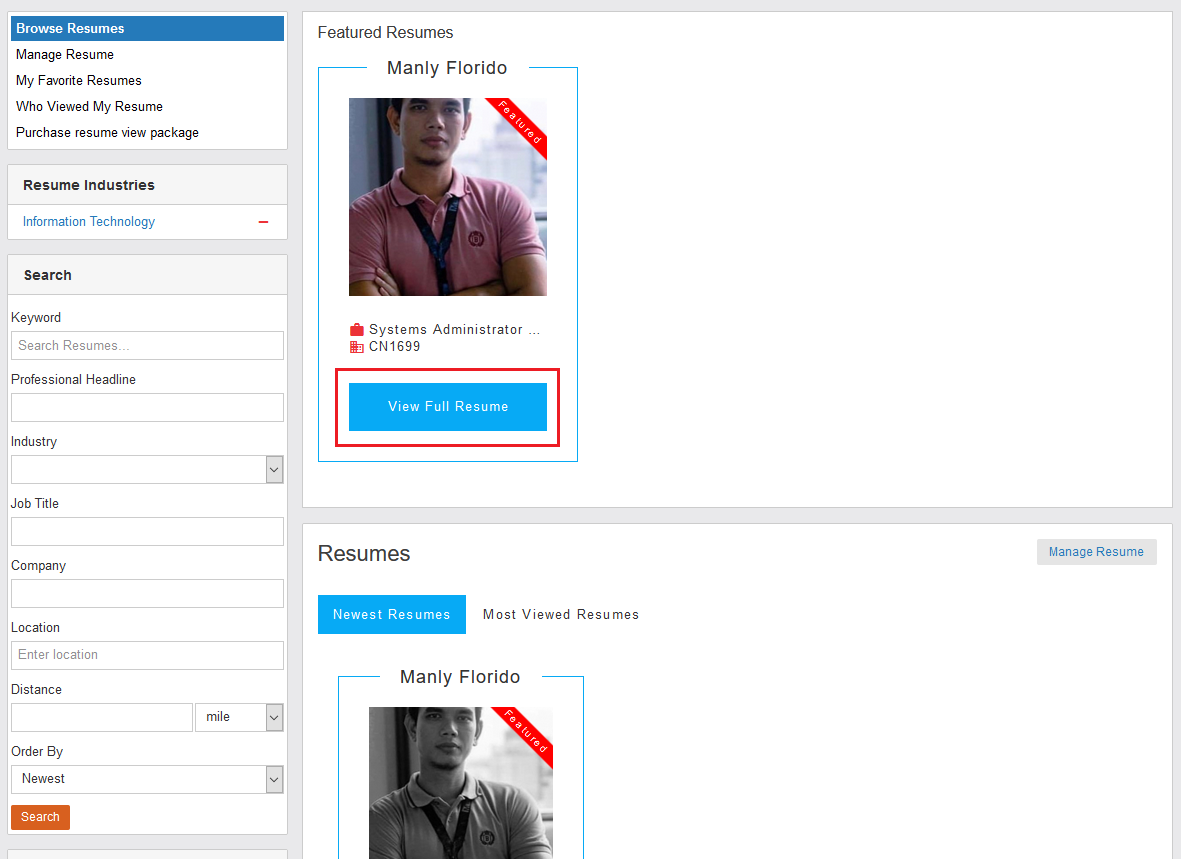The image size is (1181, 859).
Task: Click the Featured ribbon on the grayscale photo
Action: click(527, 732)
